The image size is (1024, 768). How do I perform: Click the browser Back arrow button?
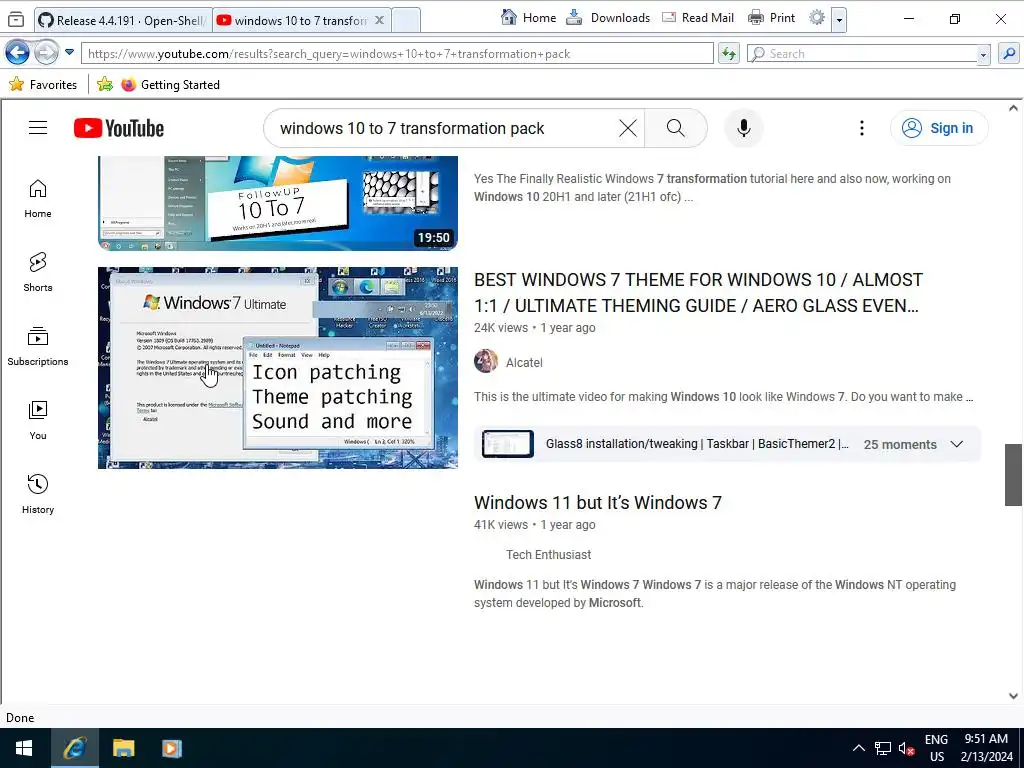pyautogui.click(x=17, y=53)
